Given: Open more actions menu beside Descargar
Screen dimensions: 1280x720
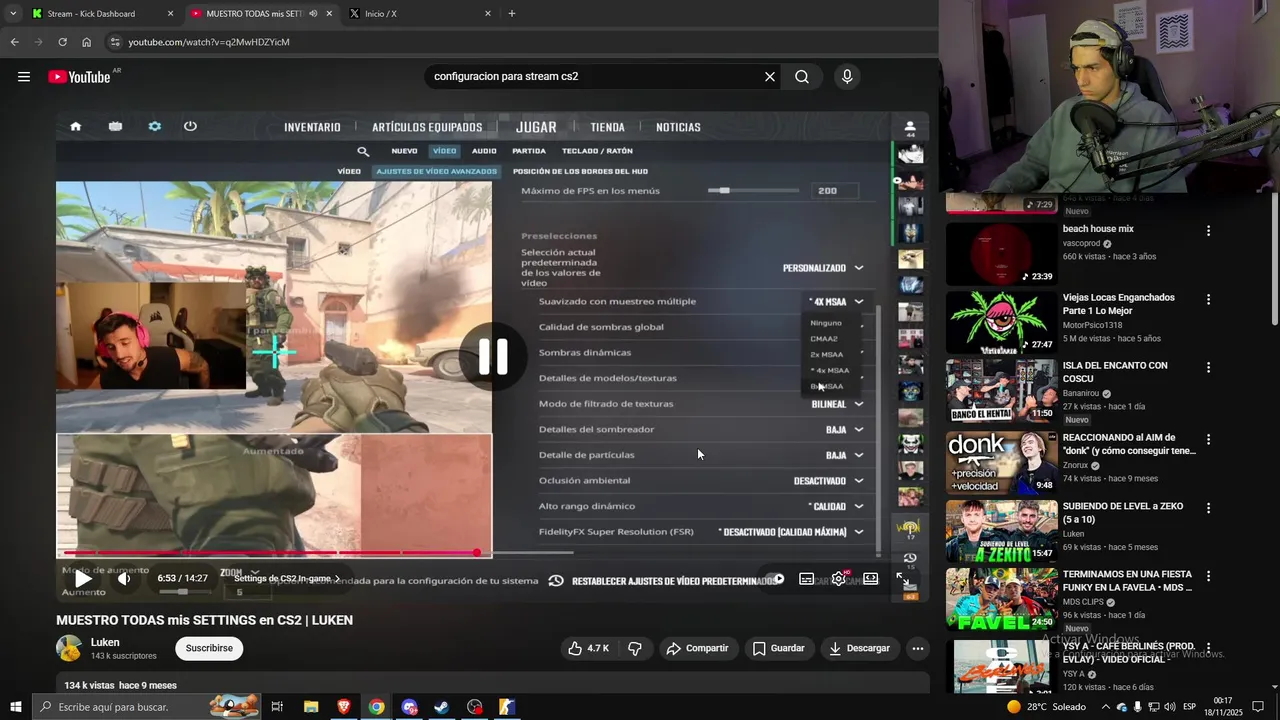Looking at the screenshot, I should 917,648.
